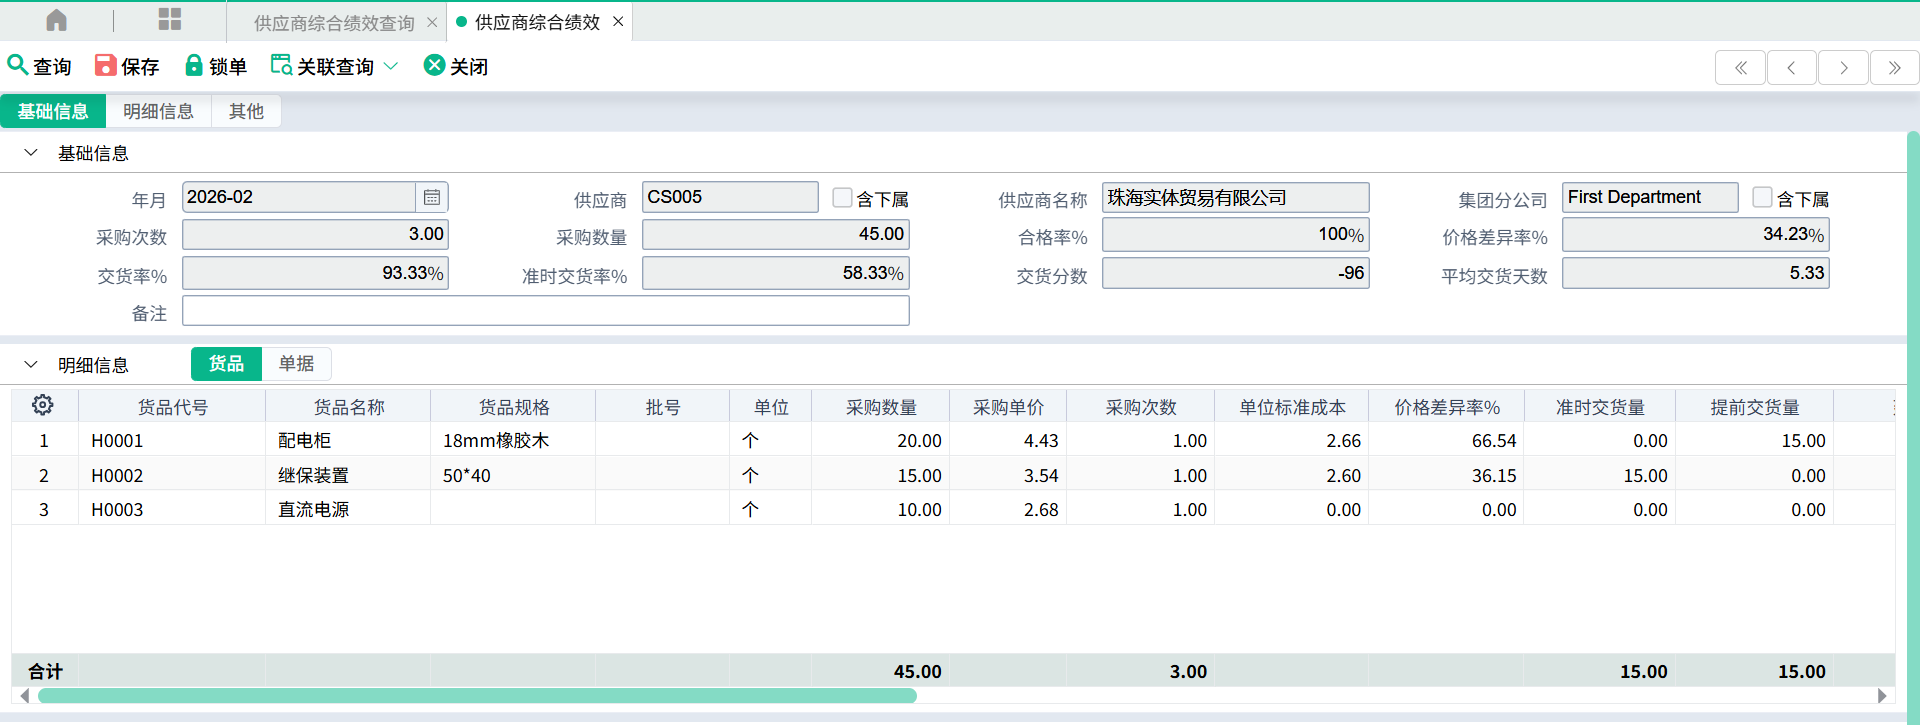1920x725 pixels.
Task: Expand the 关联查询 dropdown arrow
Action: click(391, 66)
